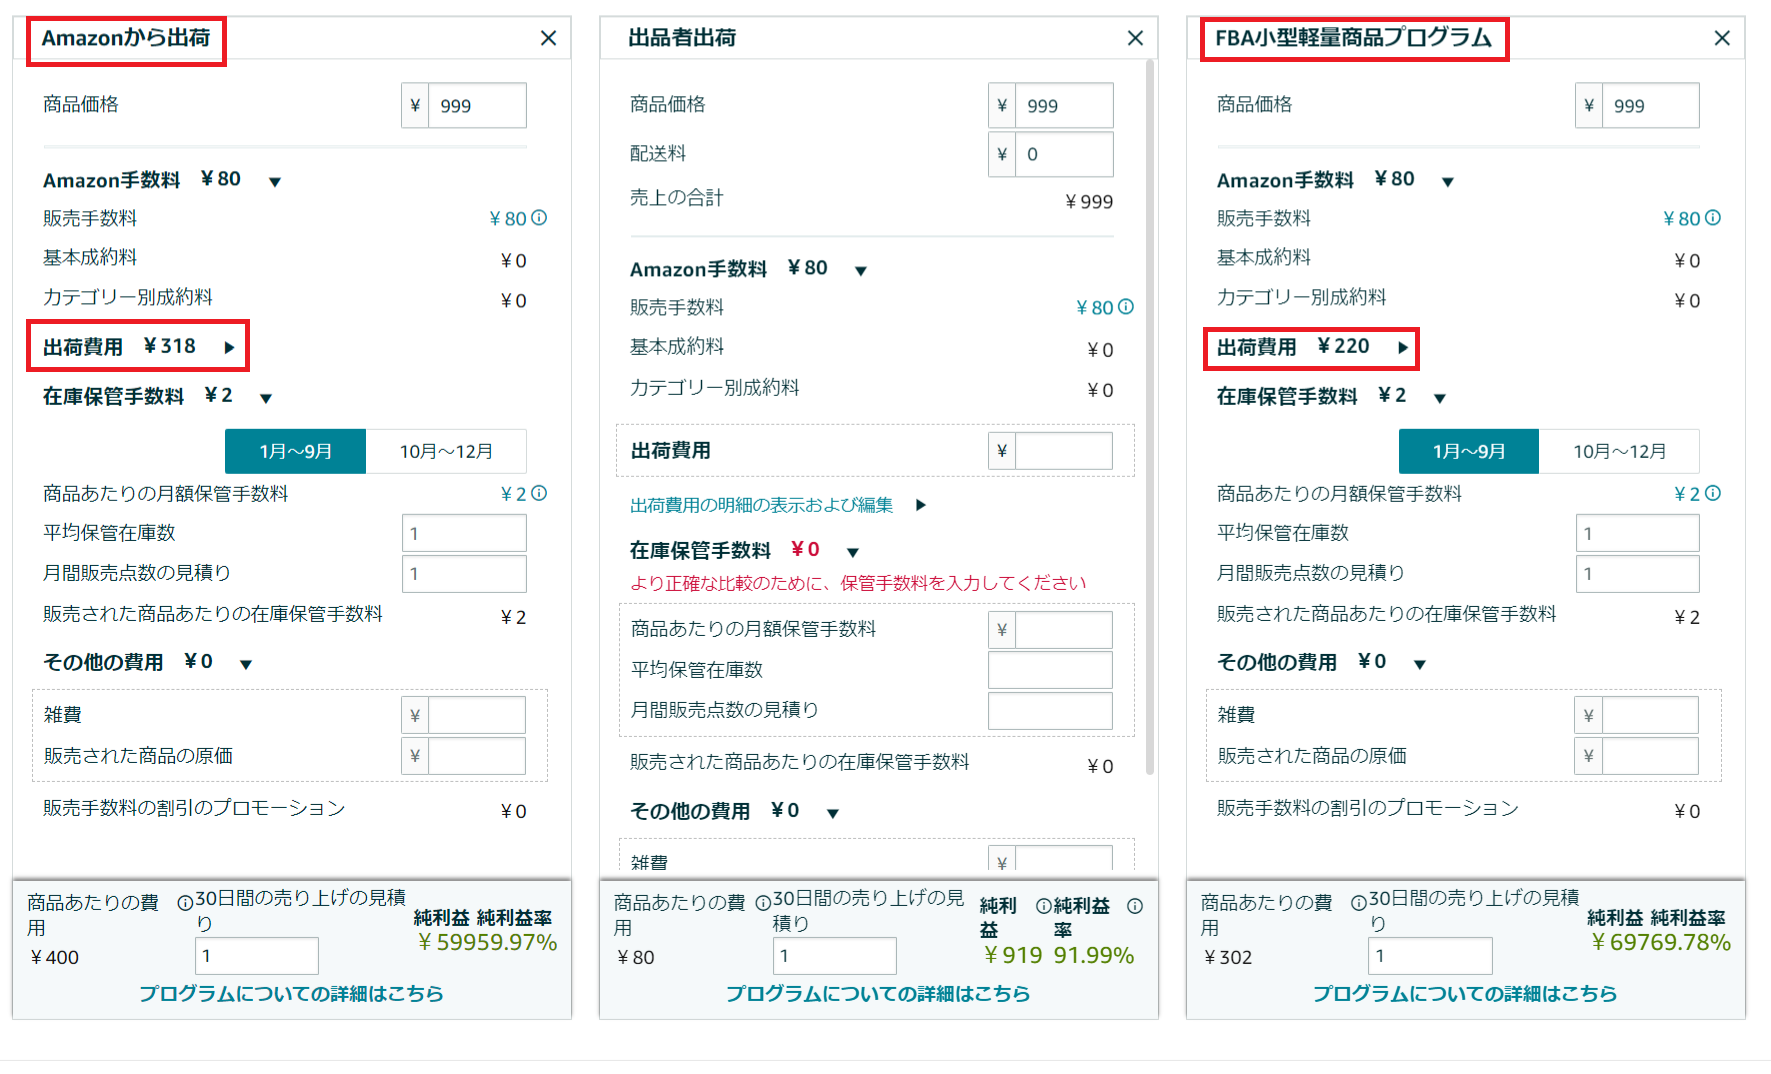Click red warning より正確な比較のために text

(858, 583)
